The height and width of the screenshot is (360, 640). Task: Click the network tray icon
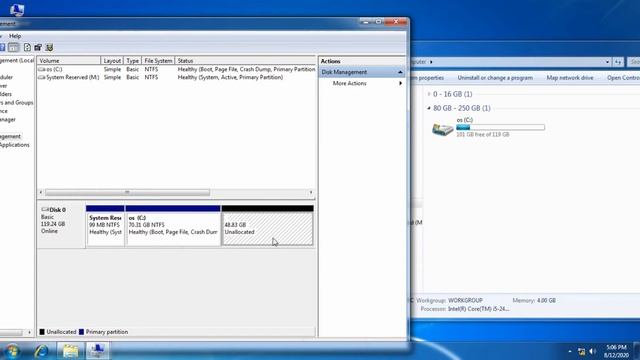[582, 351]
